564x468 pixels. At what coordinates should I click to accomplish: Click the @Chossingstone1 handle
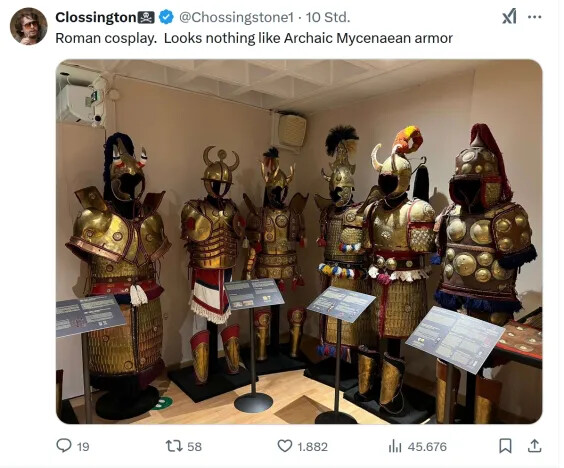click(x=237, y=17)
